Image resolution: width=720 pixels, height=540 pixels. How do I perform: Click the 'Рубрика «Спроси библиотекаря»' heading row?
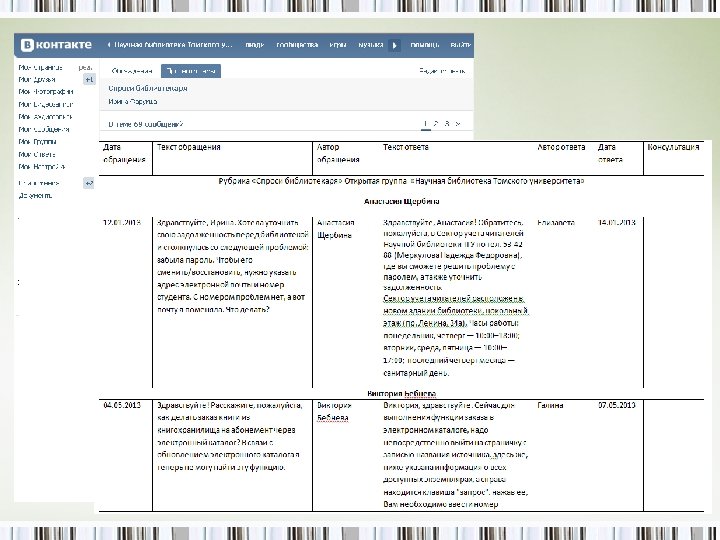point(401,181)
